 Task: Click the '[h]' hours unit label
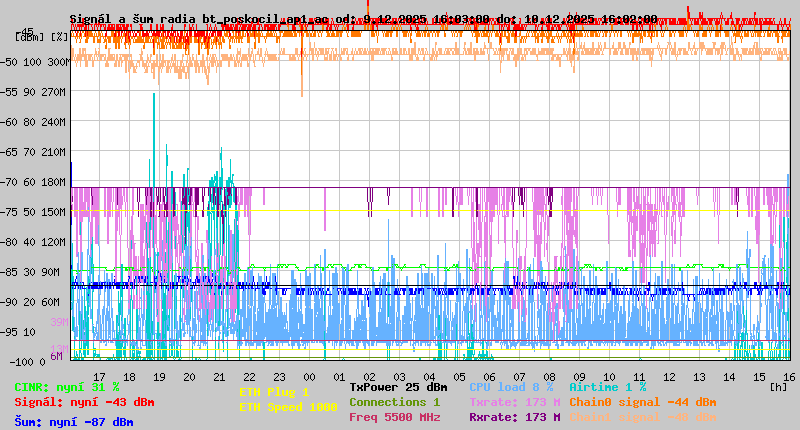pos(779,387)
